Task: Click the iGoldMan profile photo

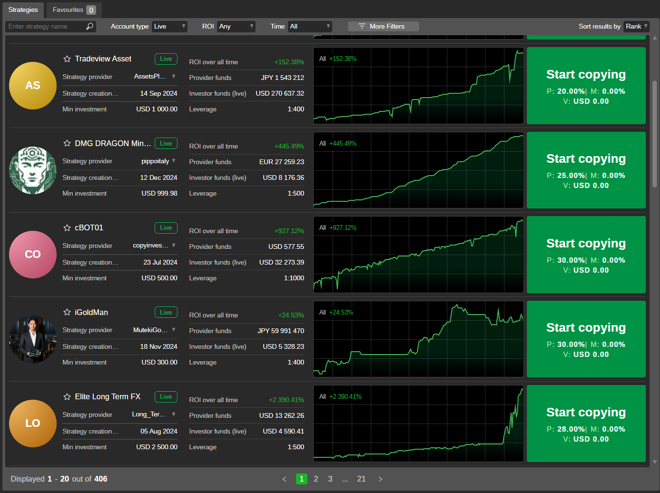Action: [x=33, y=339]
